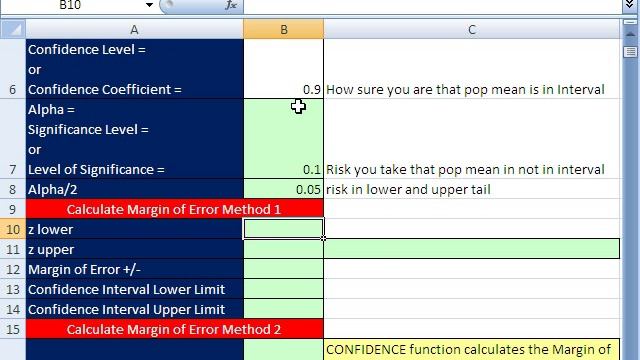Click cell containing 0.05
This screenshot has width=640, height=360.
tap(284, 189)
